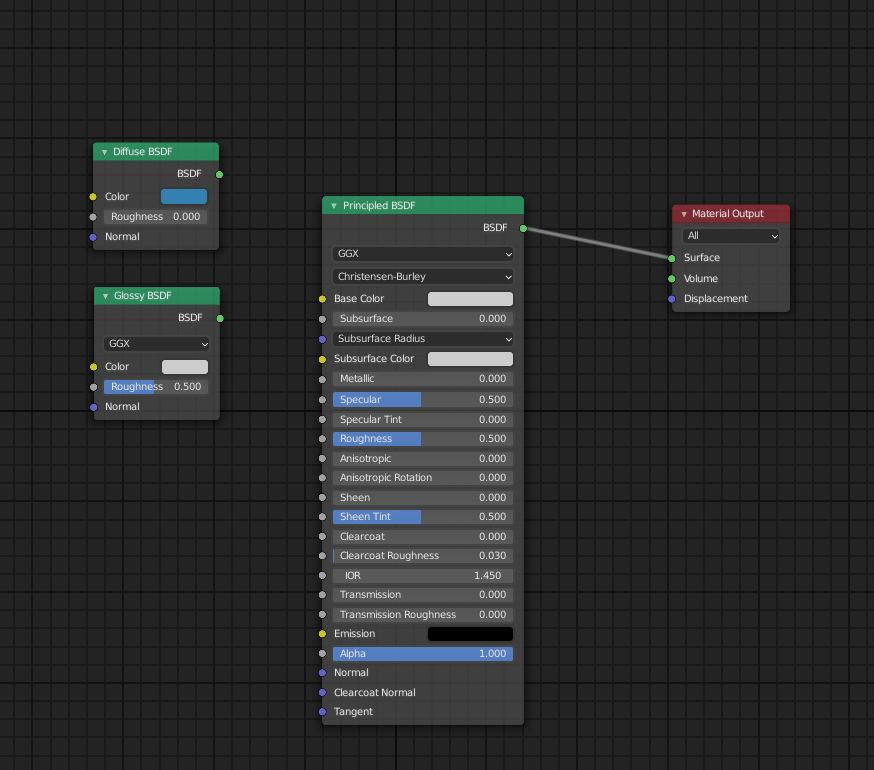
Task: Click the Principled BSDF Normal input socket
Action: (322, 673)
